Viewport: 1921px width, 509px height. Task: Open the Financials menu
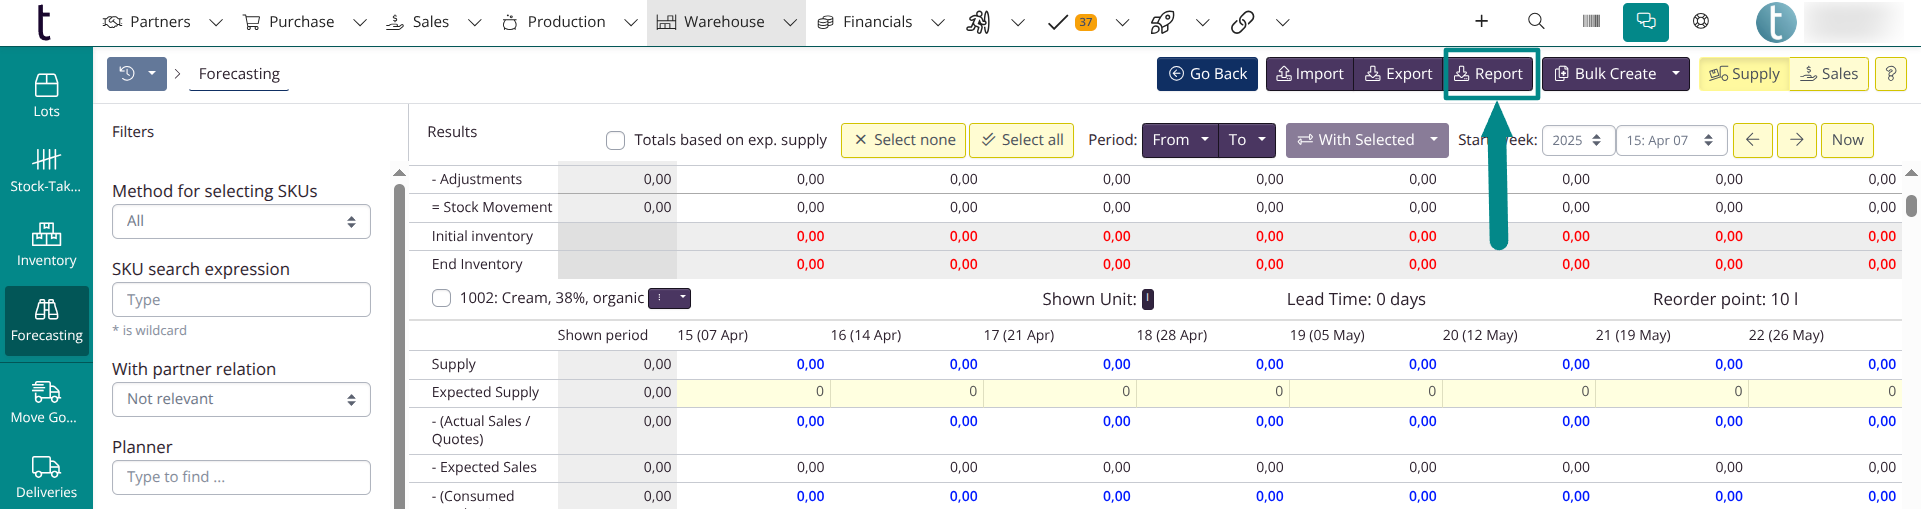coord(877,22)
